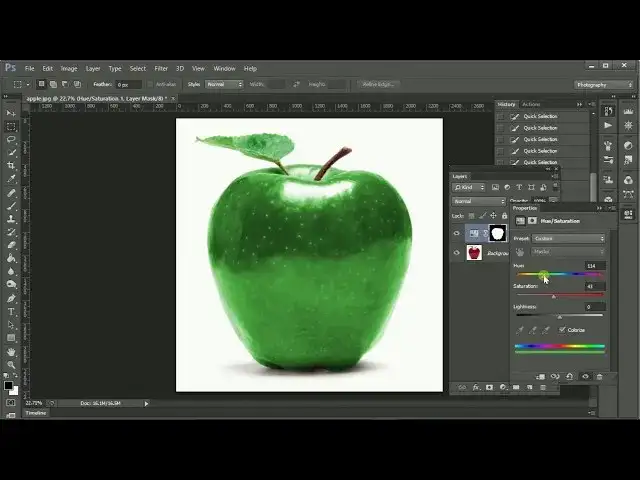Open the tool preset picker arrow
Screen dimensions: 640x480
tap(28, 84)
